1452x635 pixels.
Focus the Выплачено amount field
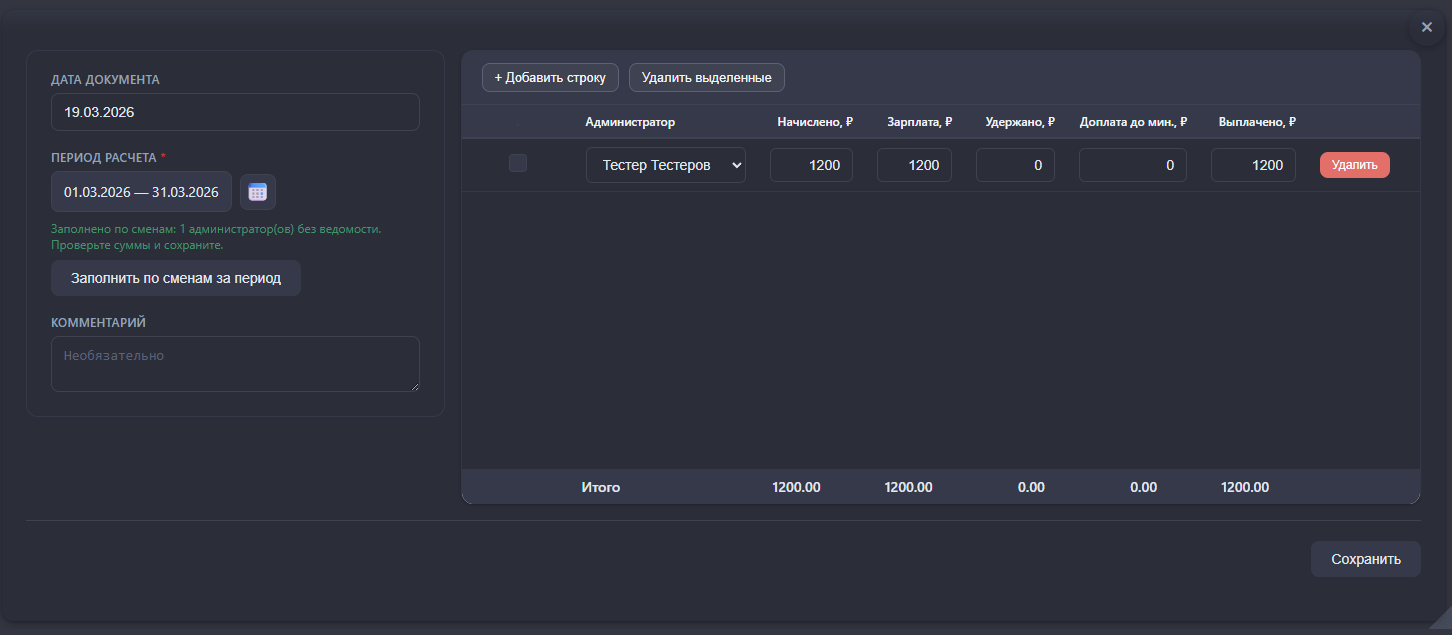coord(1253,165)
